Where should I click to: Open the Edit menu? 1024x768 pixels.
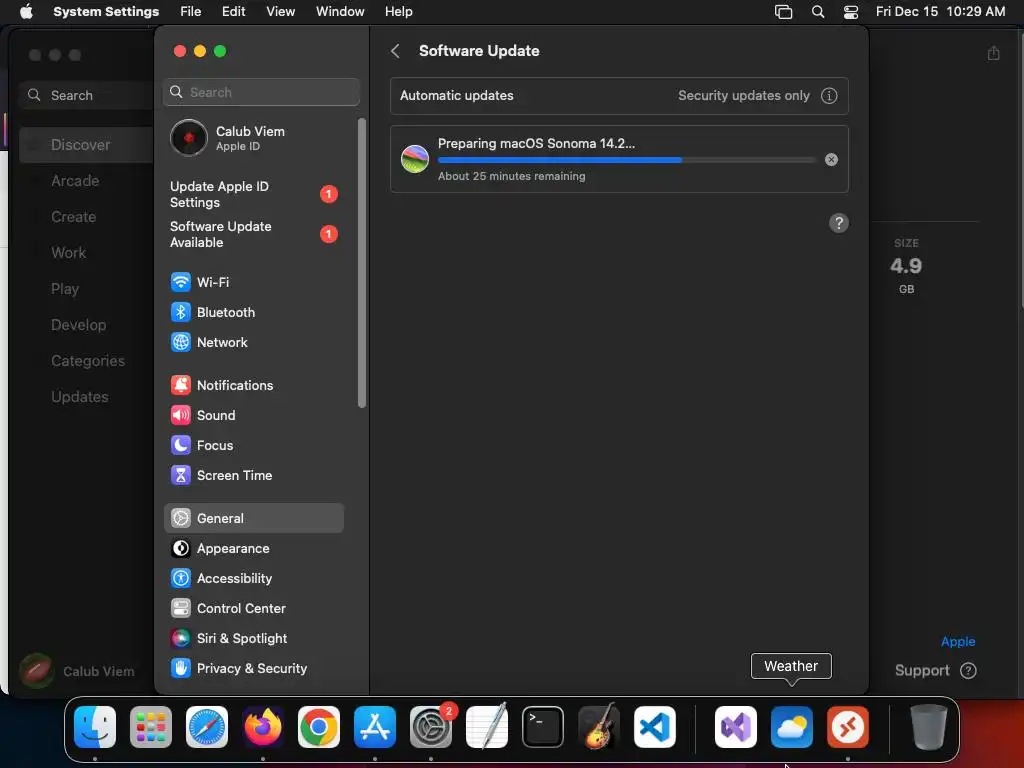(x=233, y=12)
